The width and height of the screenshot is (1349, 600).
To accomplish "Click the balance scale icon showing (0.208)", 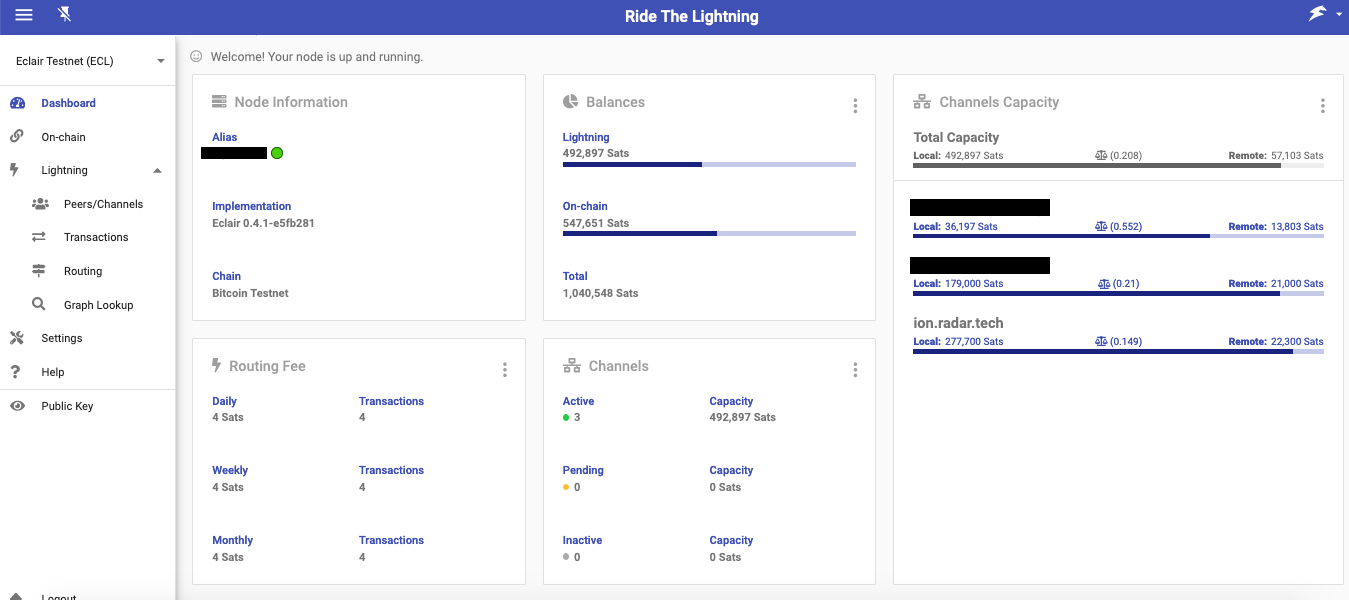I will (1101, 156).
